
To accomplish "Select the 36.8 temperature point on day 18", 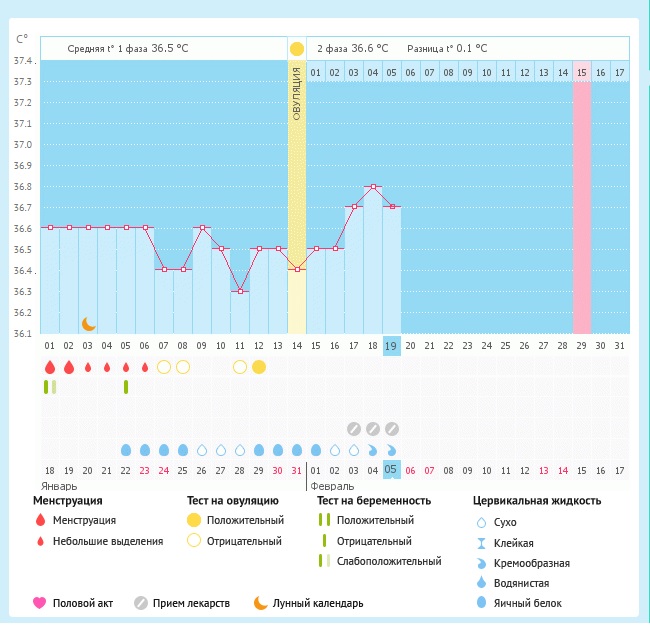I will [373, 186].
